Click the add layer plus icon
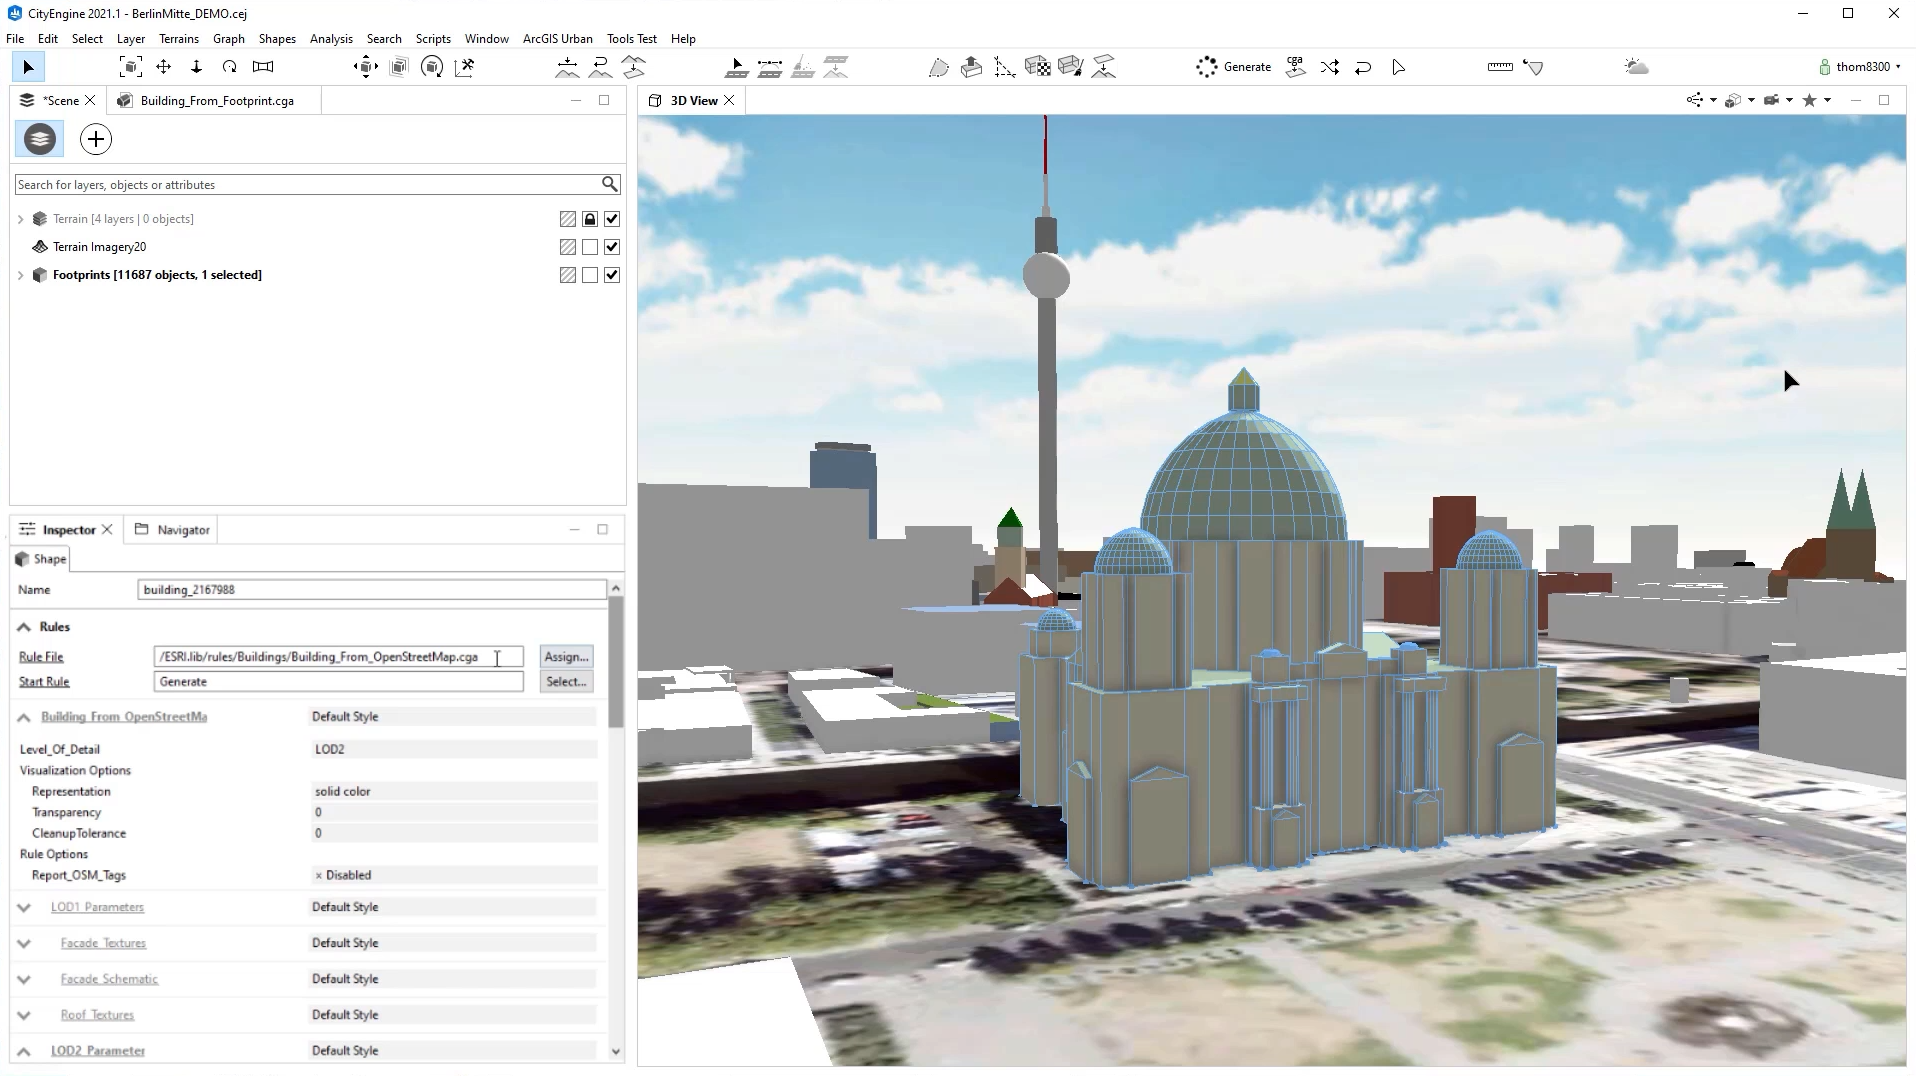 point(96,139)
